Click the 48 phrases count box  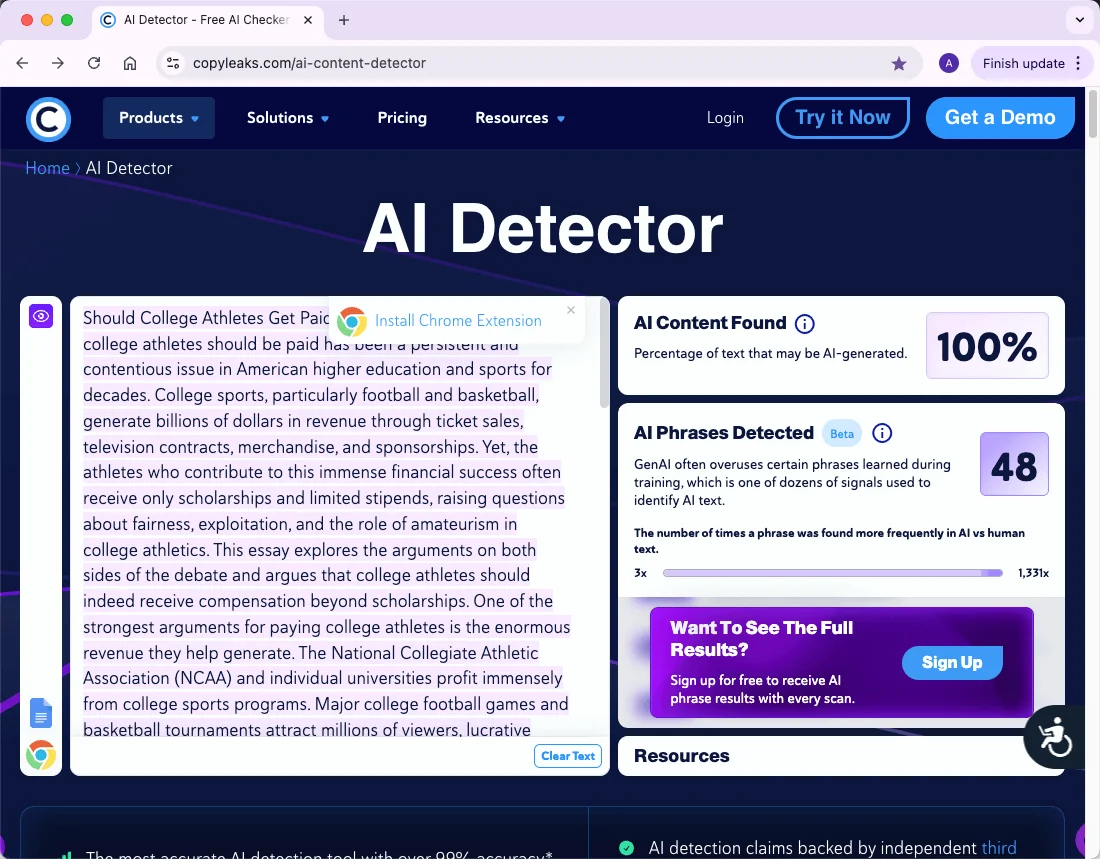point(1014,465)
